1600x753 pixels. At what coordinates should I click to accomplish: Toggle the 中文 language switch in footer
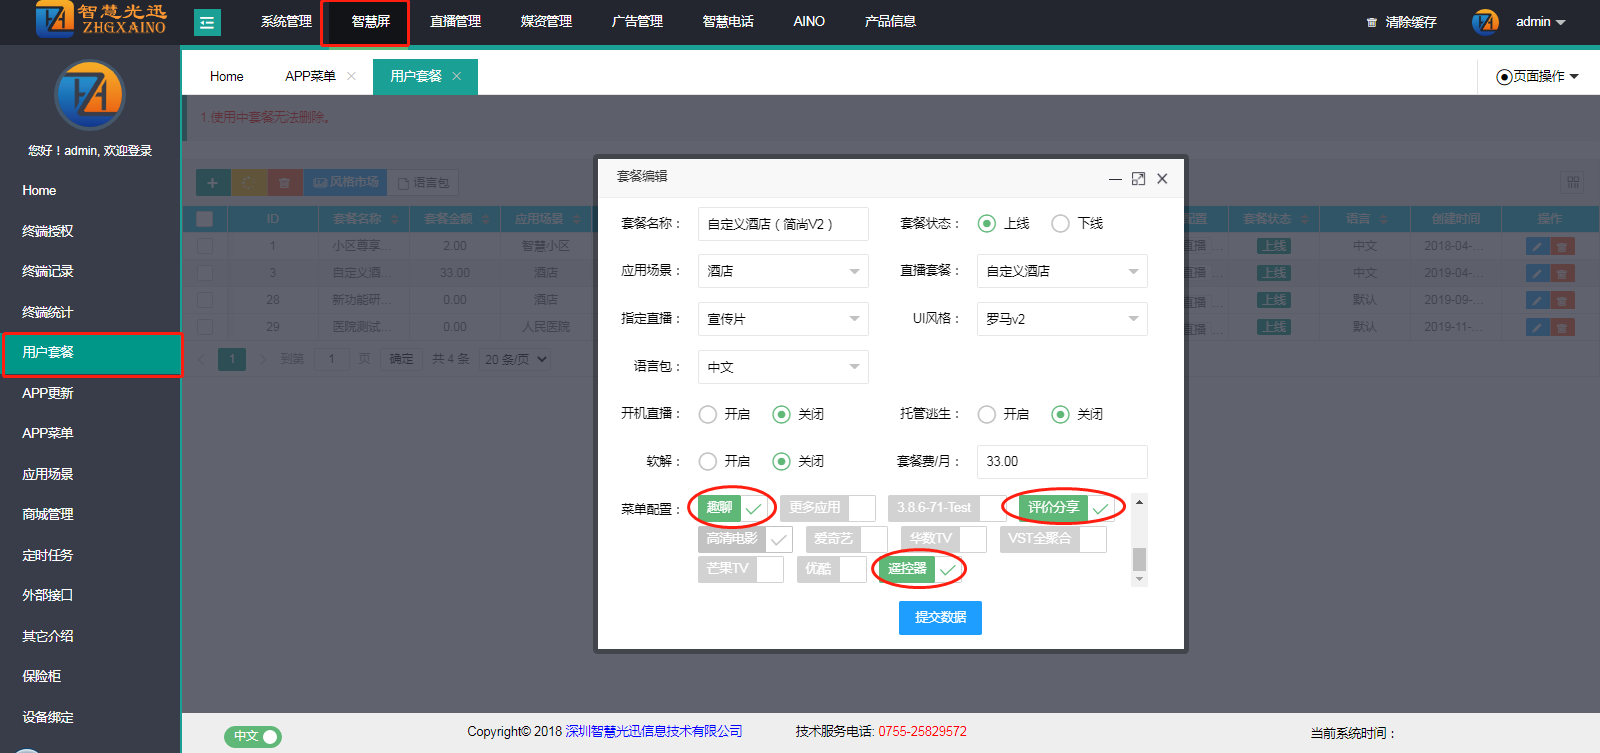253,736
